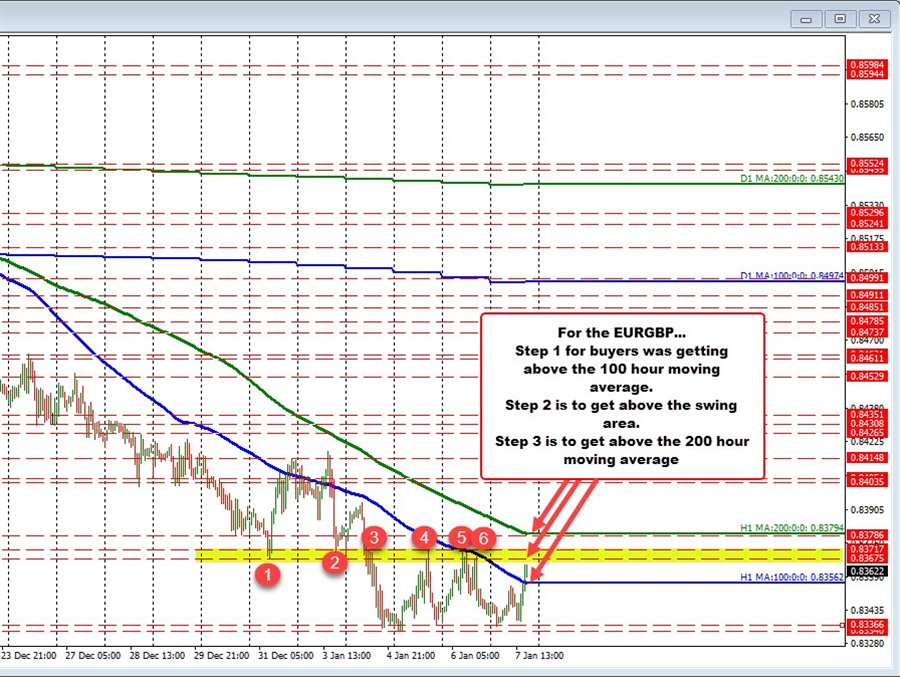This screenshot has width=900, height=677.
Task: Select red circle marker number 3
Action: point(374,538)
